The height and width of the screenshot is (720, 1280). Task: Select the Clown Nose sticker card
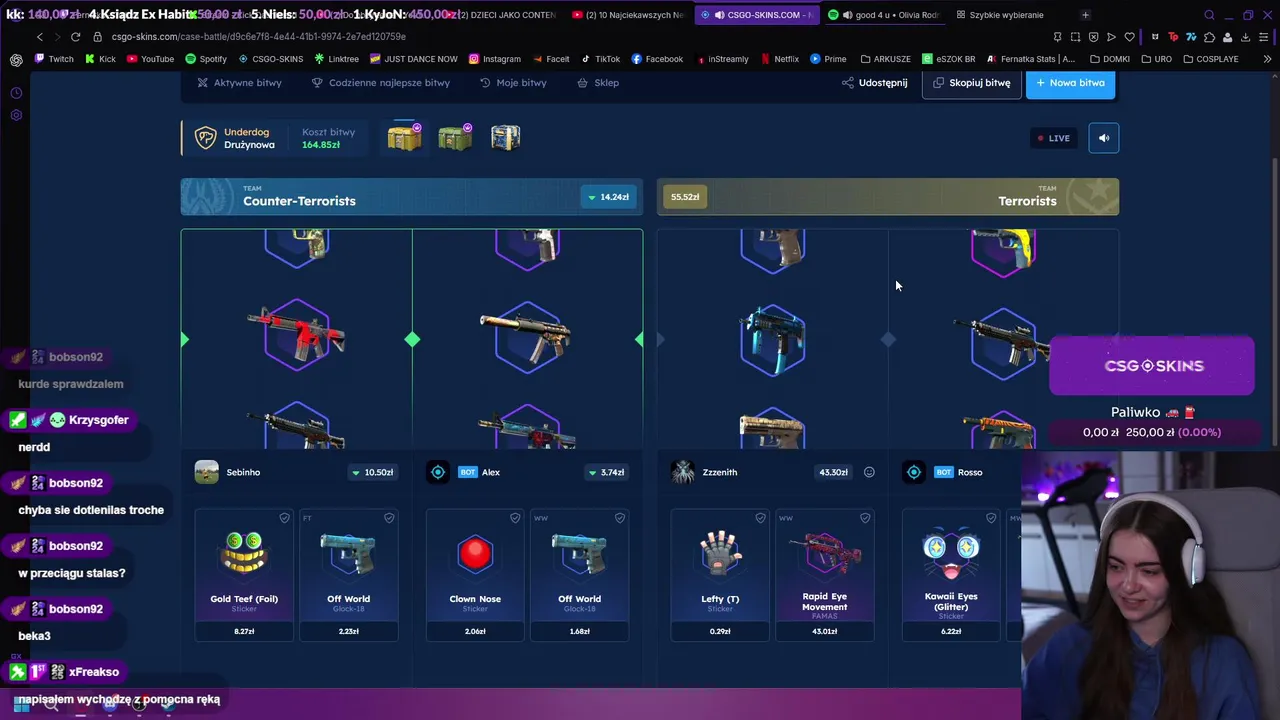pos(475,575)
